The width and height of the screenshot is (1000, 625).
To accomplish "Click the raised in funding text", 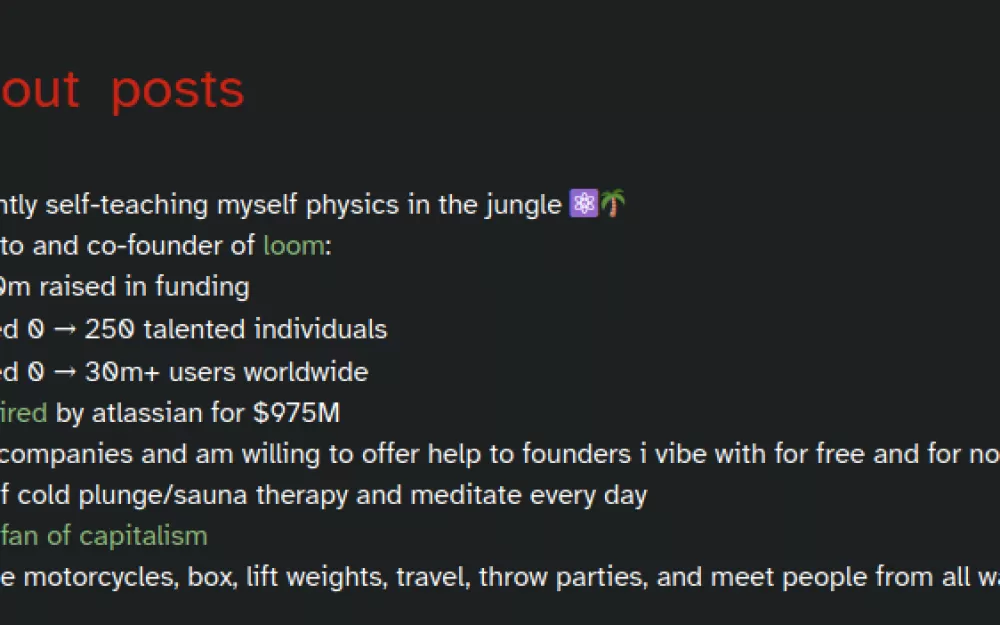I will 144,287.
